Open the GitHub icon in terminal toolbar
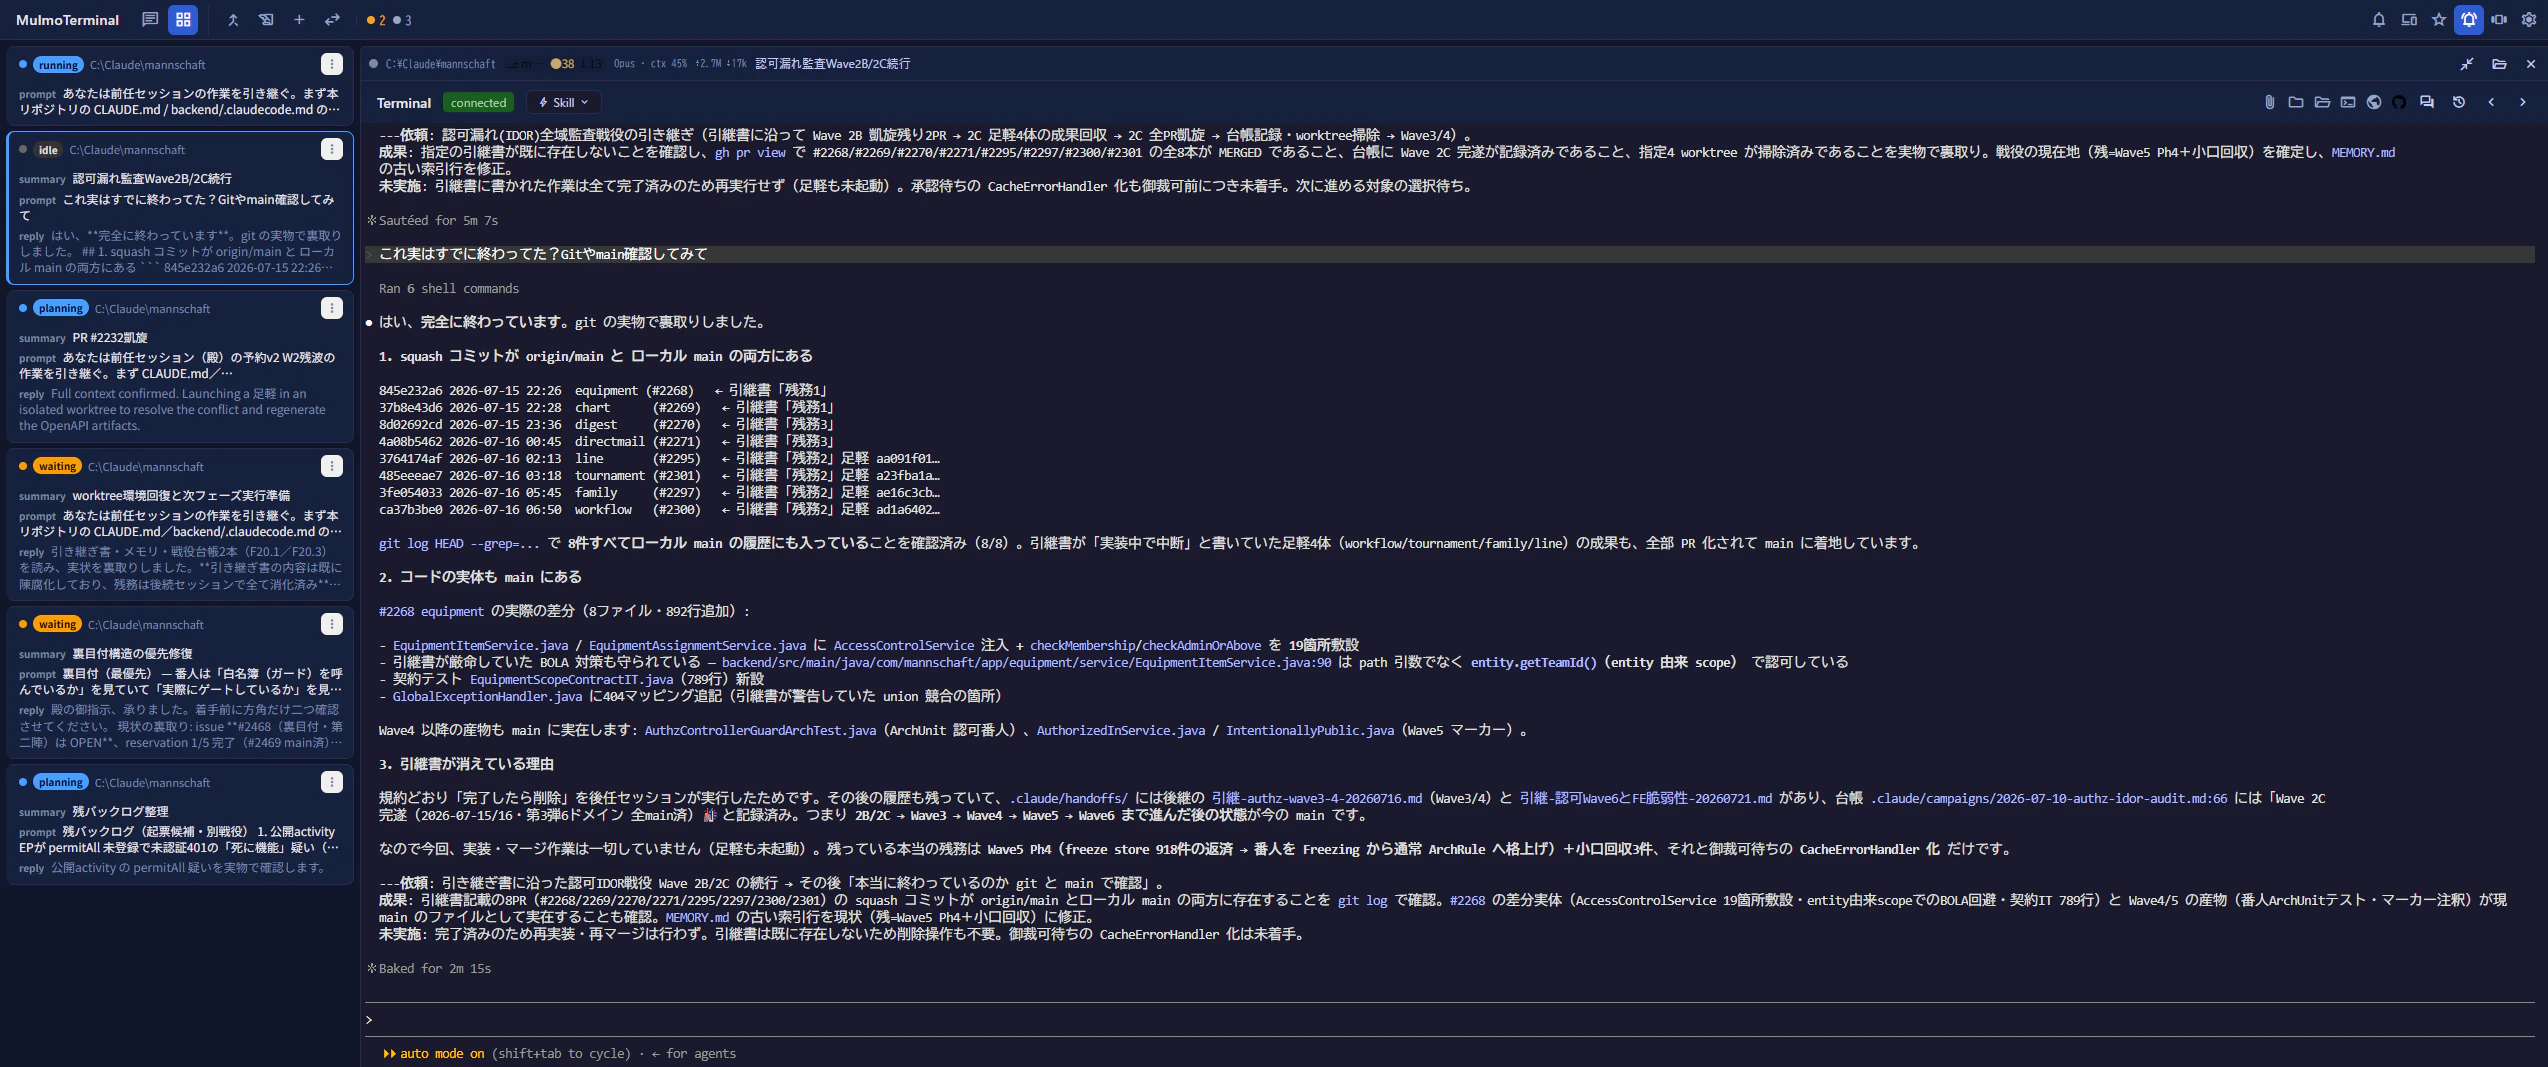The width and height of the screenshot is (2548, 1067). point(2399,103)
